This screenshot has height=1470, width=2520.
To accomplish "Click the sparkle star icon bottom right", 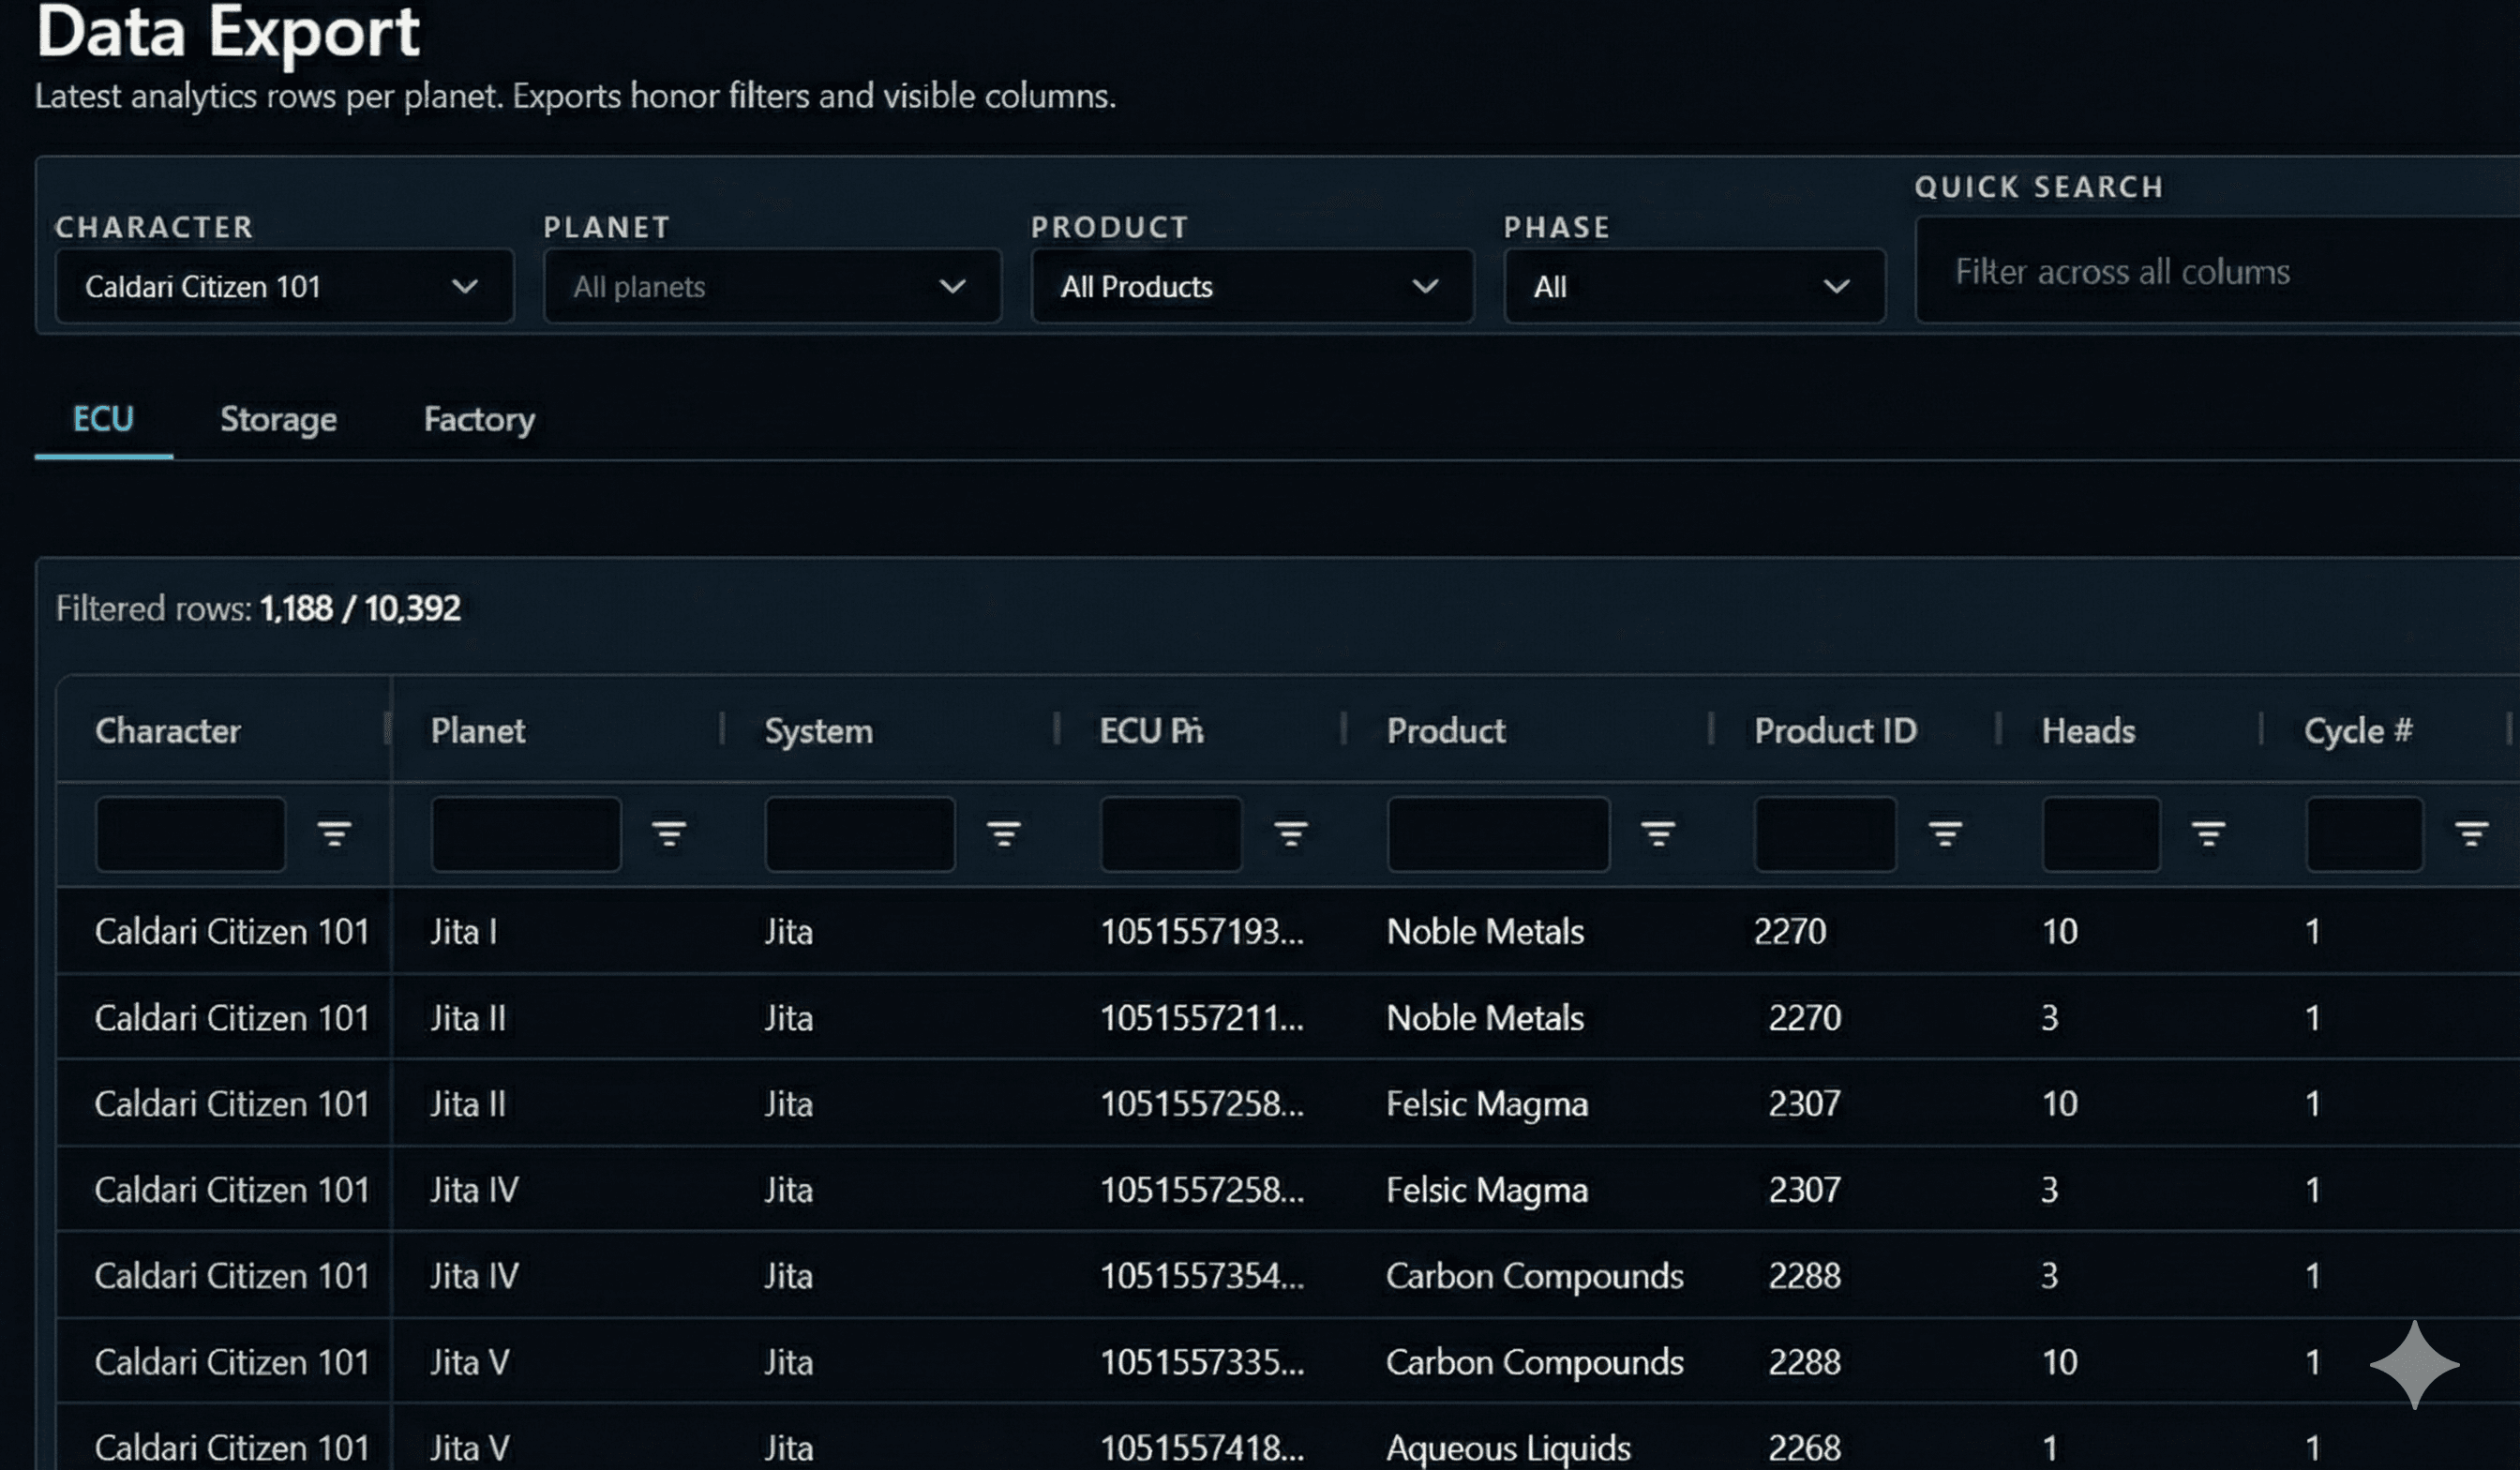I will click(2414, 1364).
